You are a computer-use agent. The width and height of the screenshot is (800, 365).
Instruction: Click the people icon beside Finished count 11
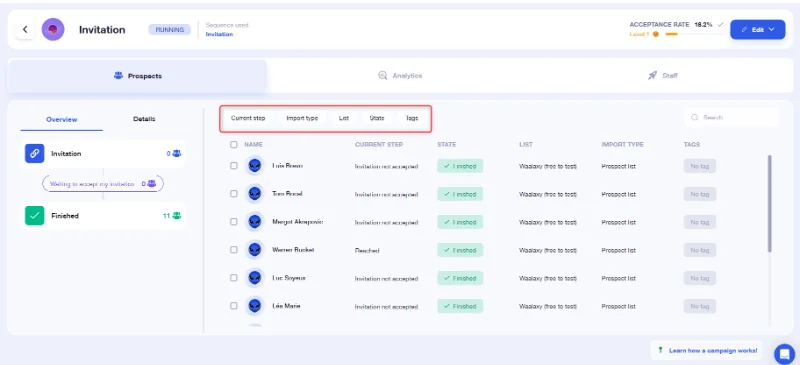coord(177,215)
